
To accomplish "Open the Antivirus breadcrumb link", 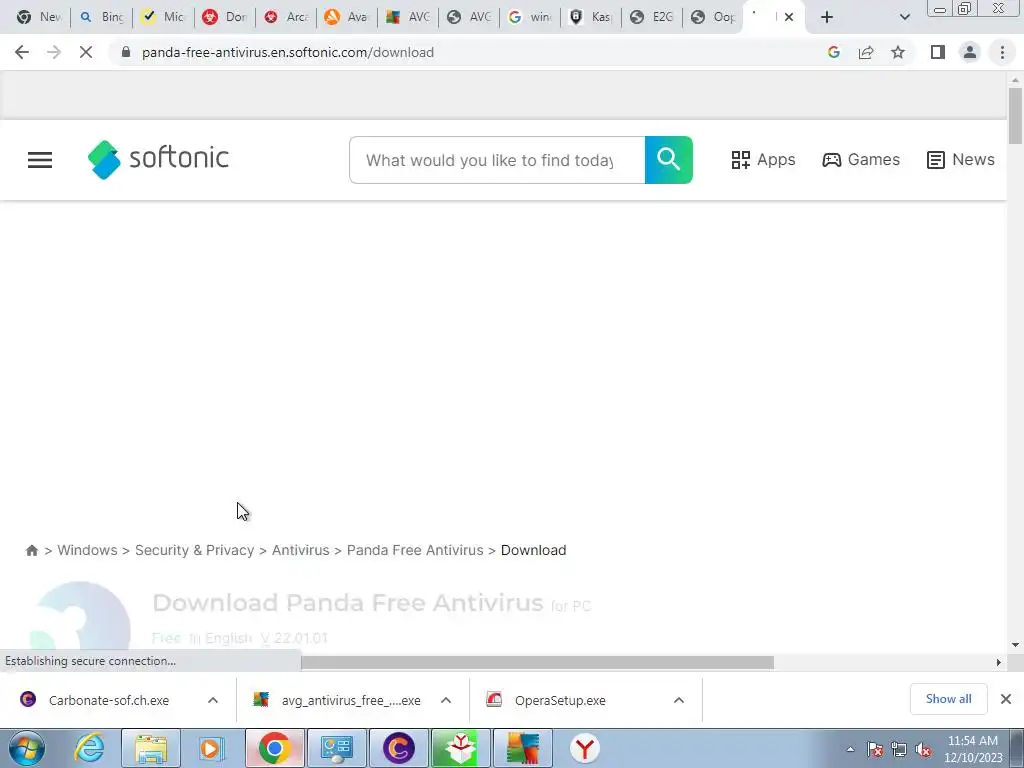I will [x=300, y=551].
